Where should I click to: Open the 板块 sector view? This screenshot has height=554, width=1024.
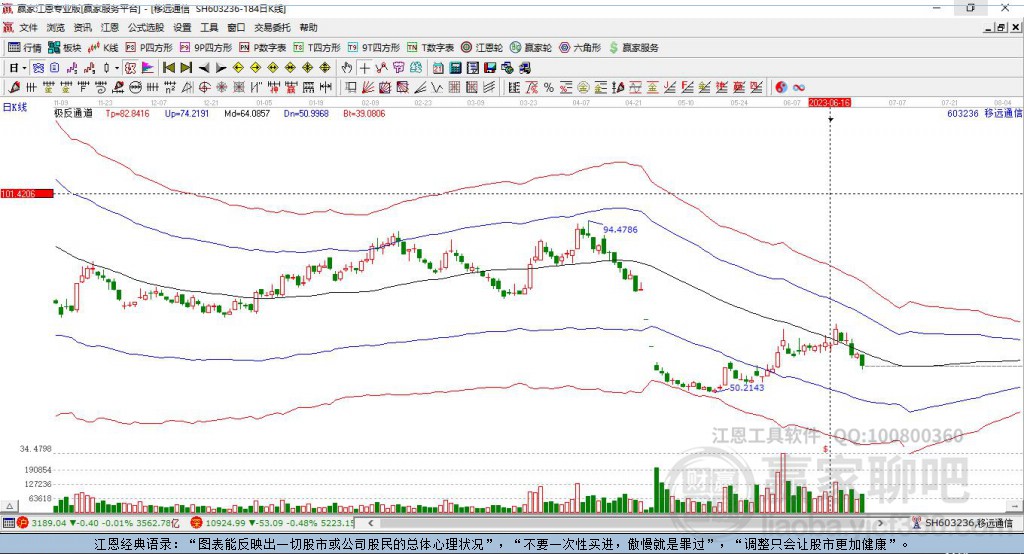coord(65,47)
